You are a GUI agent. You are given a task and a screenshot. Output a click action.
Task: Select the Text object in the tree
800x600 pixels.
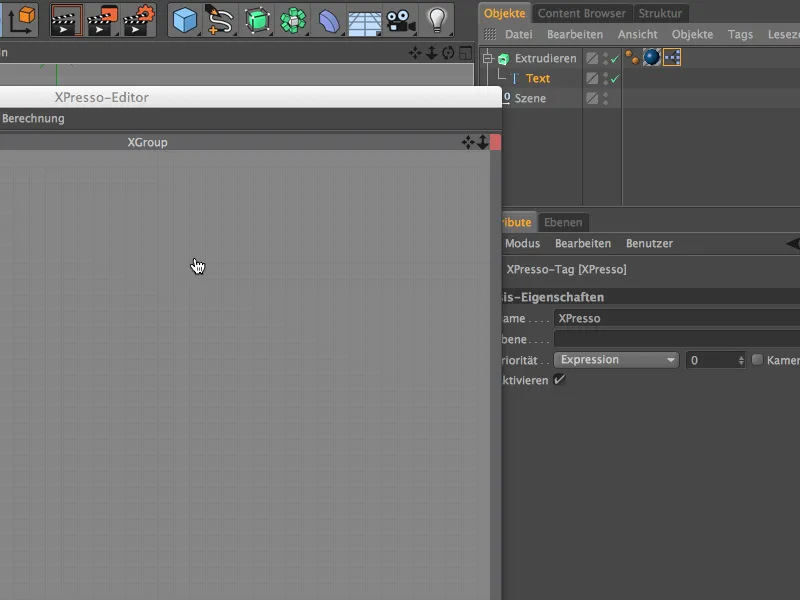[x=538, y=79]
